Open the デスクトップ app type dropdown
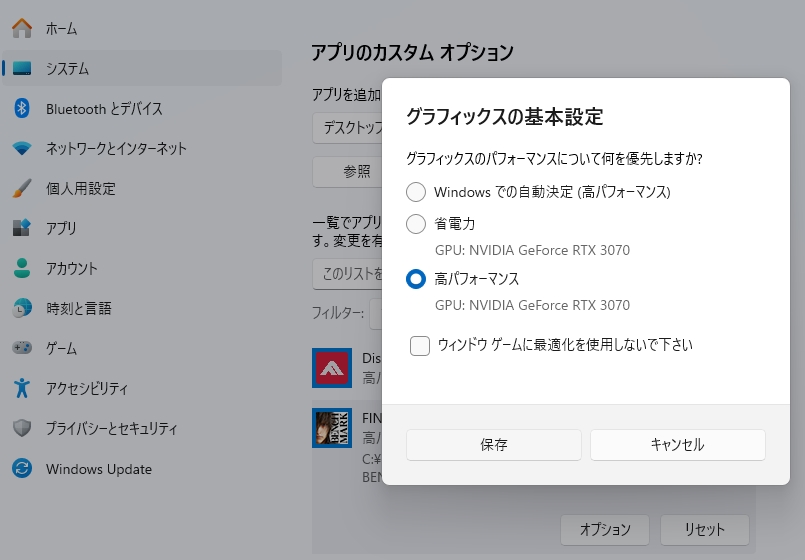Viewport: 805px width, 560px height. [348, 128]
